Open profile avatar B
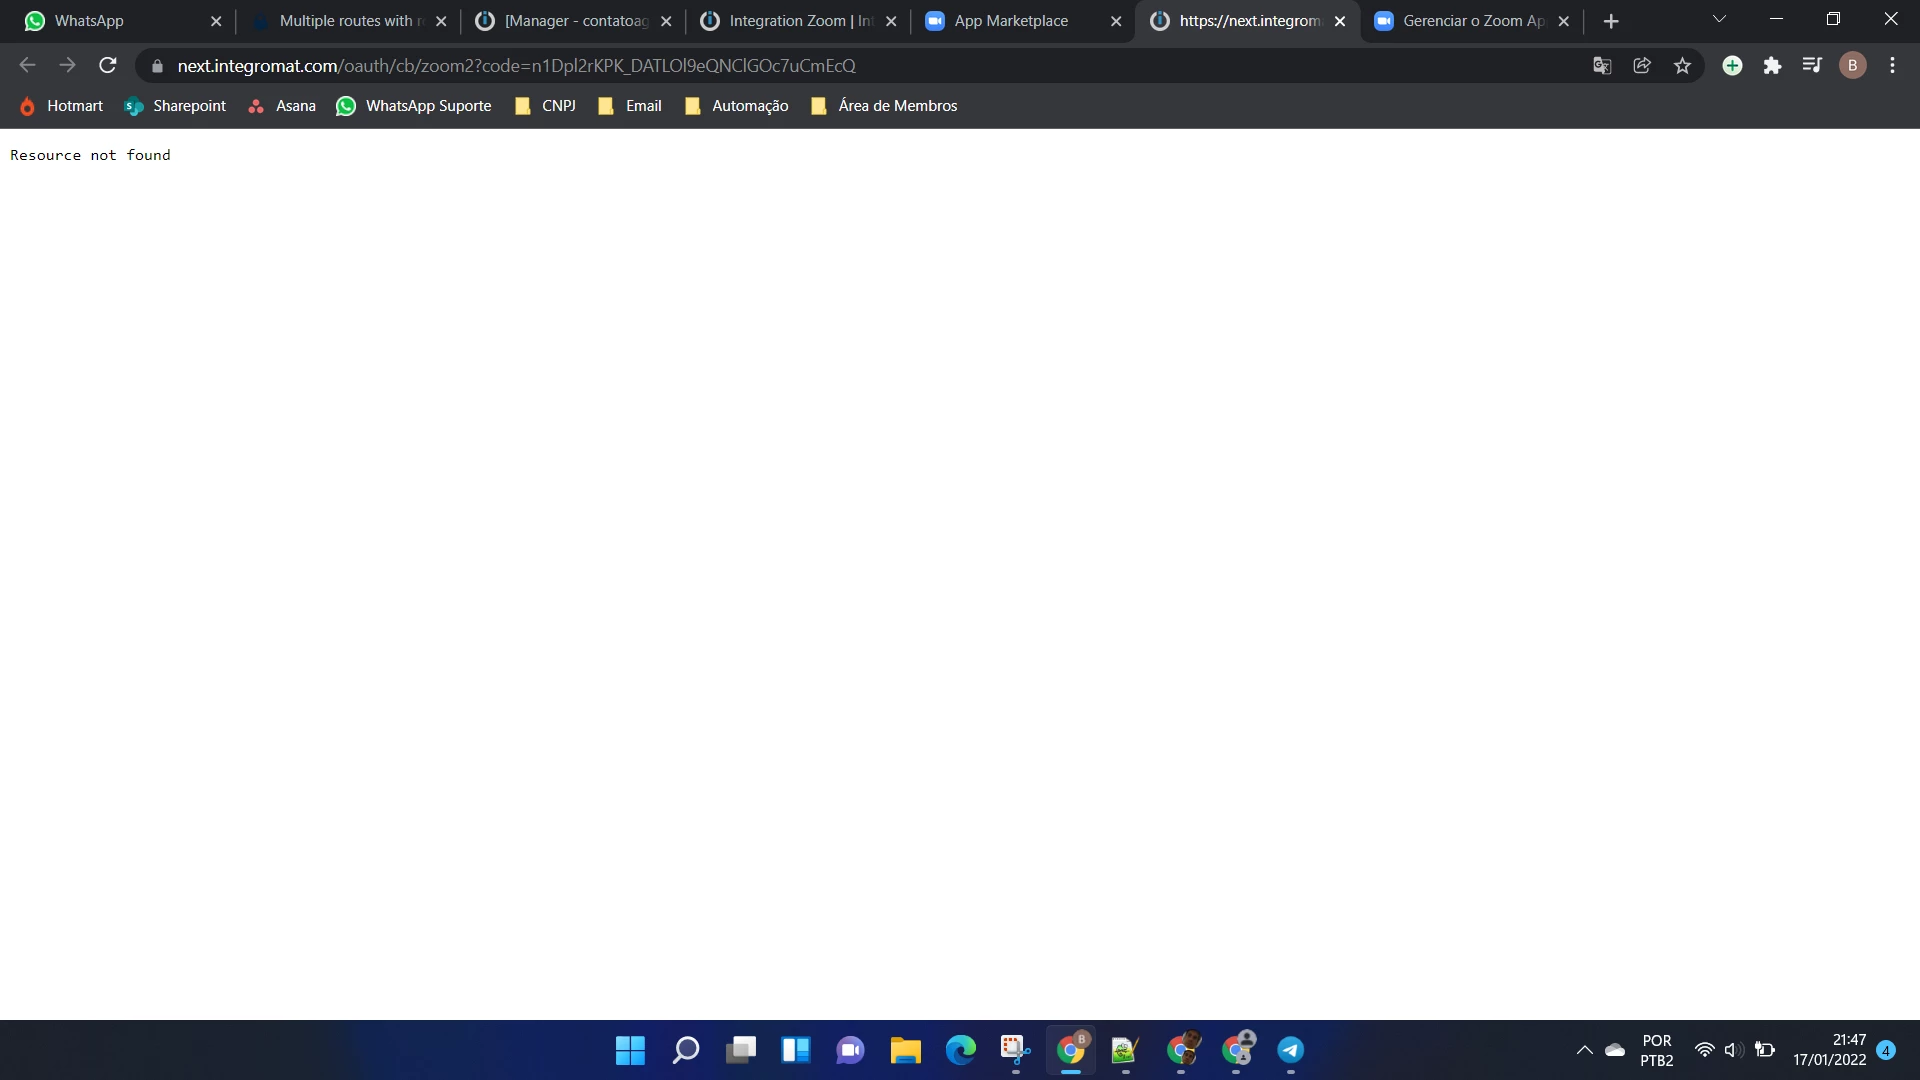The height and width of the screenshot is (1080, 1920). (x=1852, y=66)
